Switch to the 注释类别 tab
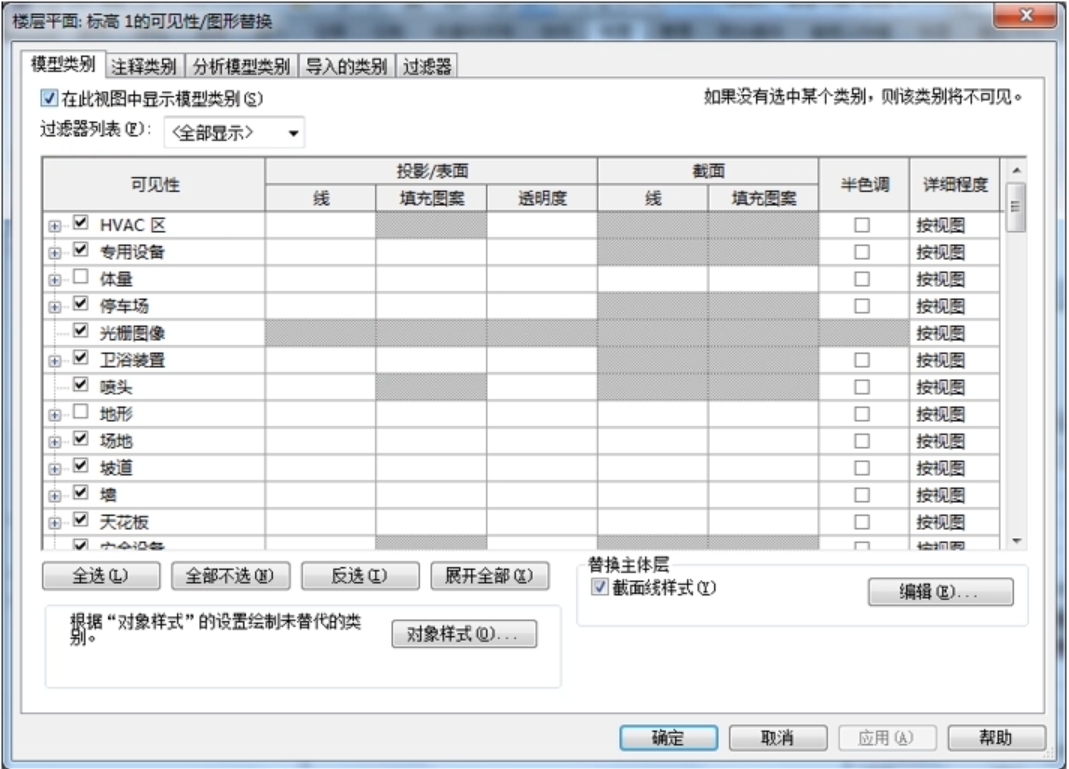The image size is (1069, 769). point(144,67)
